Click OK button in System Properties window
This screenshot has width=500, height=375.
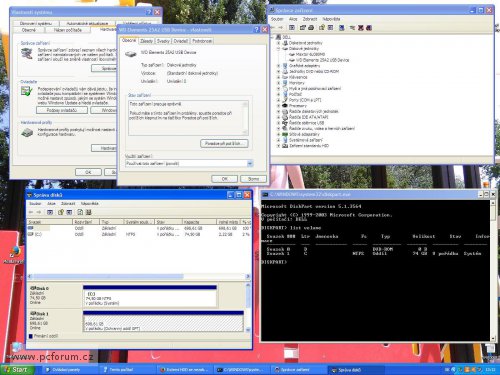point(88,172)
